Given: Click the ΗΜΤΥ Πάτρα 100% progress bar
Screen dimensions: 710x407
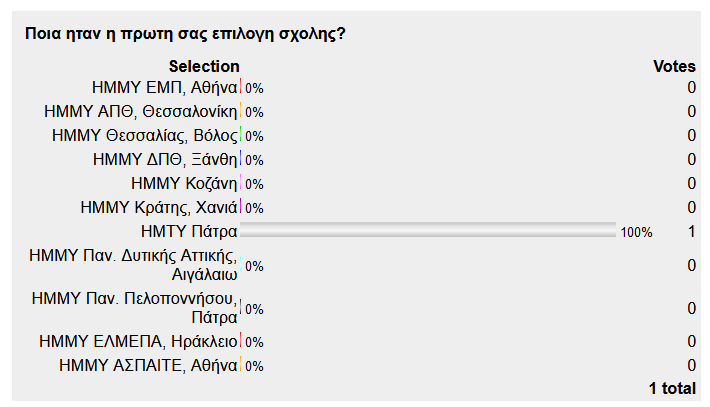Looking at the screenshot, I should click(x=428, y=230).
